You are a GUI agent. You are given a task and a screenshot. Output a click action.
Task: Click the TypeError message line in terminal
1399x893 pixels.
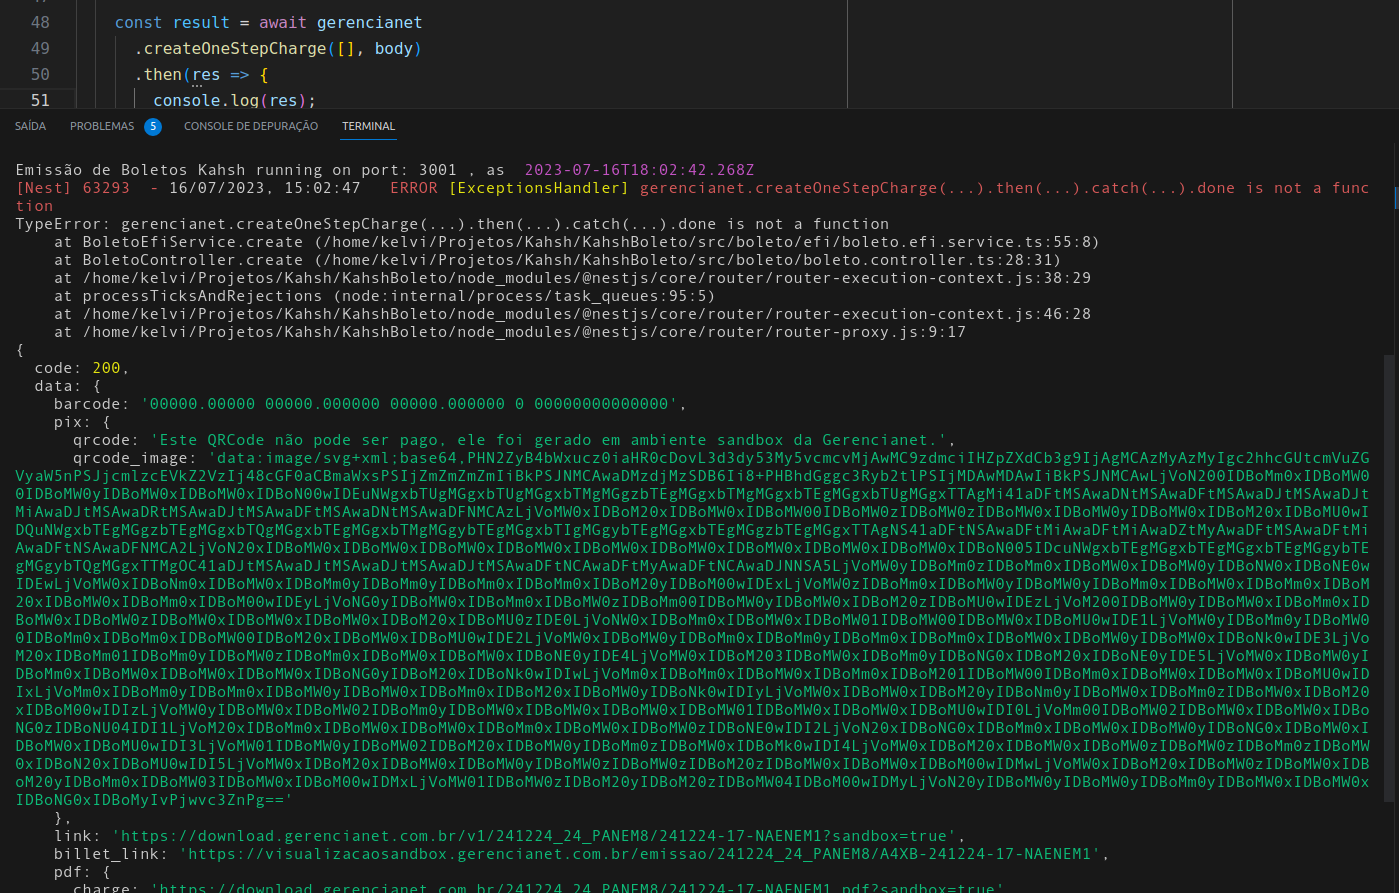tap(452, 224)
